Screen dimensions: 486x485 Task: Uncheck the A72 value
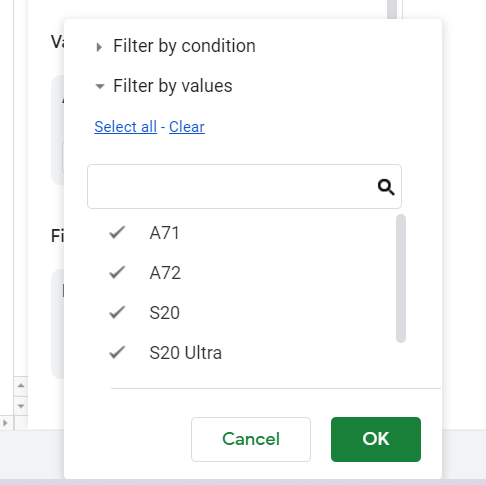tap(117, 272)
